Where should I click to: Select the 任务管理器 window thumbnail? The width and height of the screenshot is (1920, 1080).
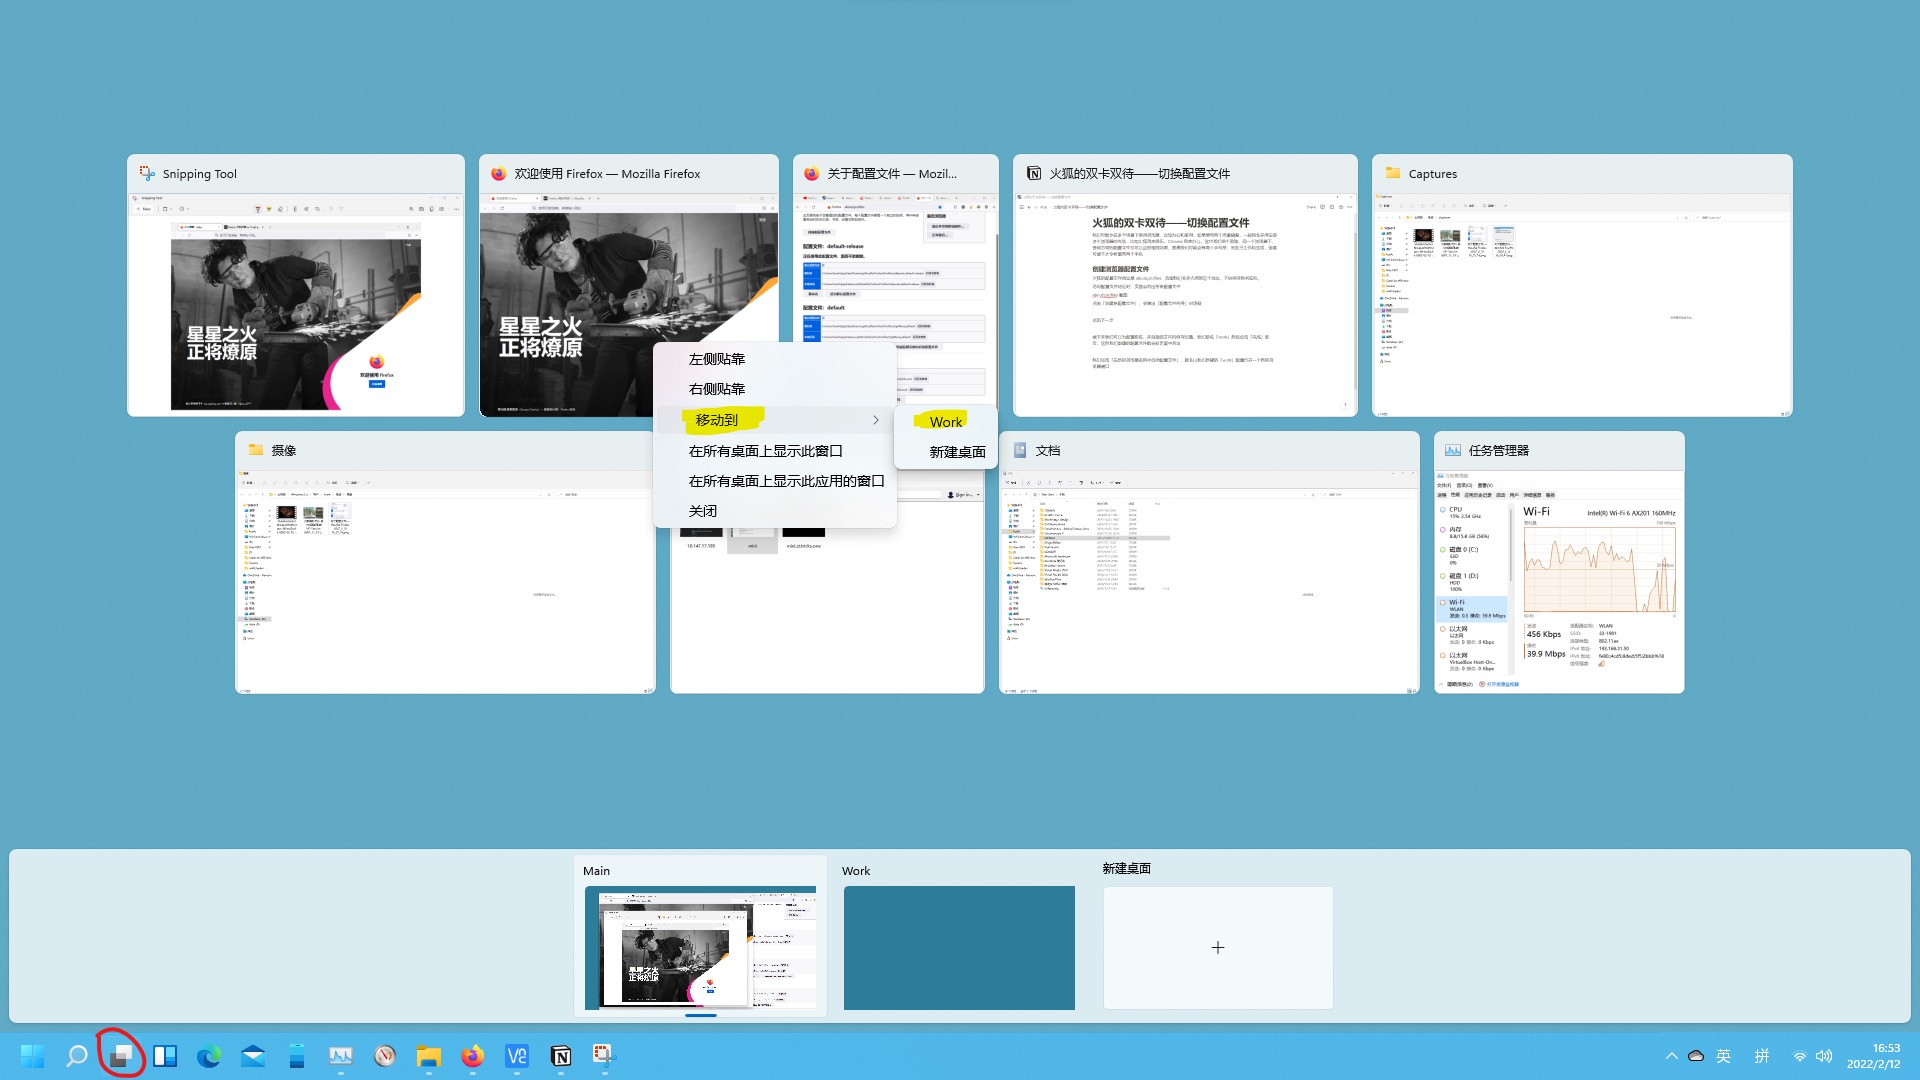pos(1558,580)
